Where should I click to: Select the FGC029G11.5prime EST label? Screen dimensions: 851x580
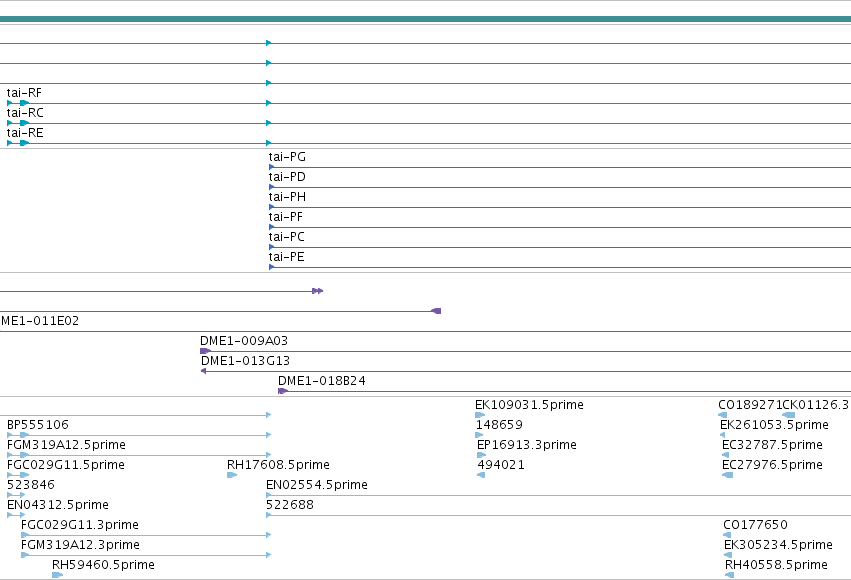pyautogui.click(x=66, y=465)
